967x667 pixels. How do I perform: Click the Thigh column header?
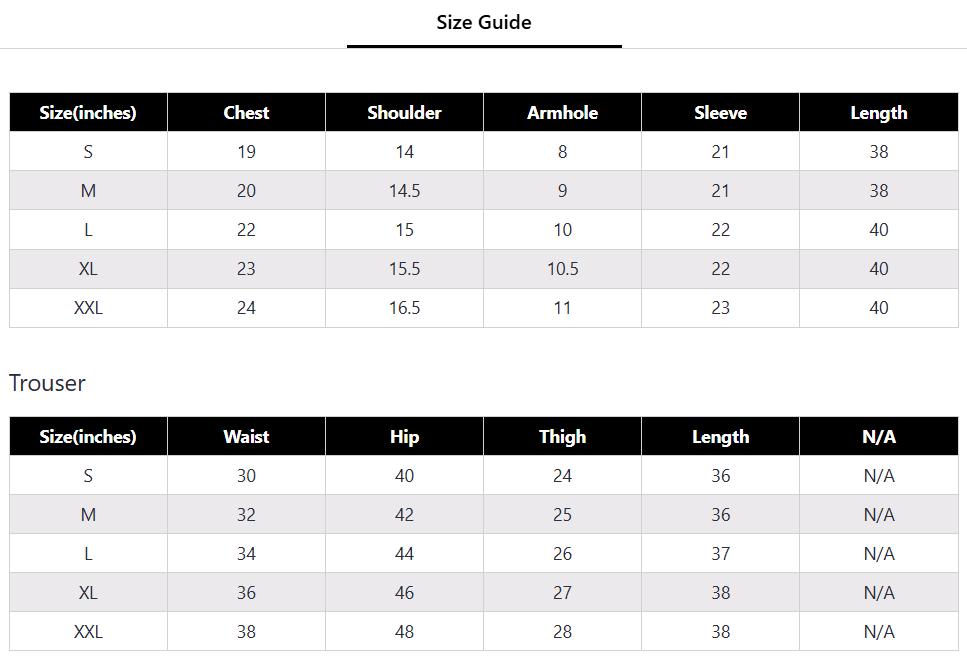(562, 436)
